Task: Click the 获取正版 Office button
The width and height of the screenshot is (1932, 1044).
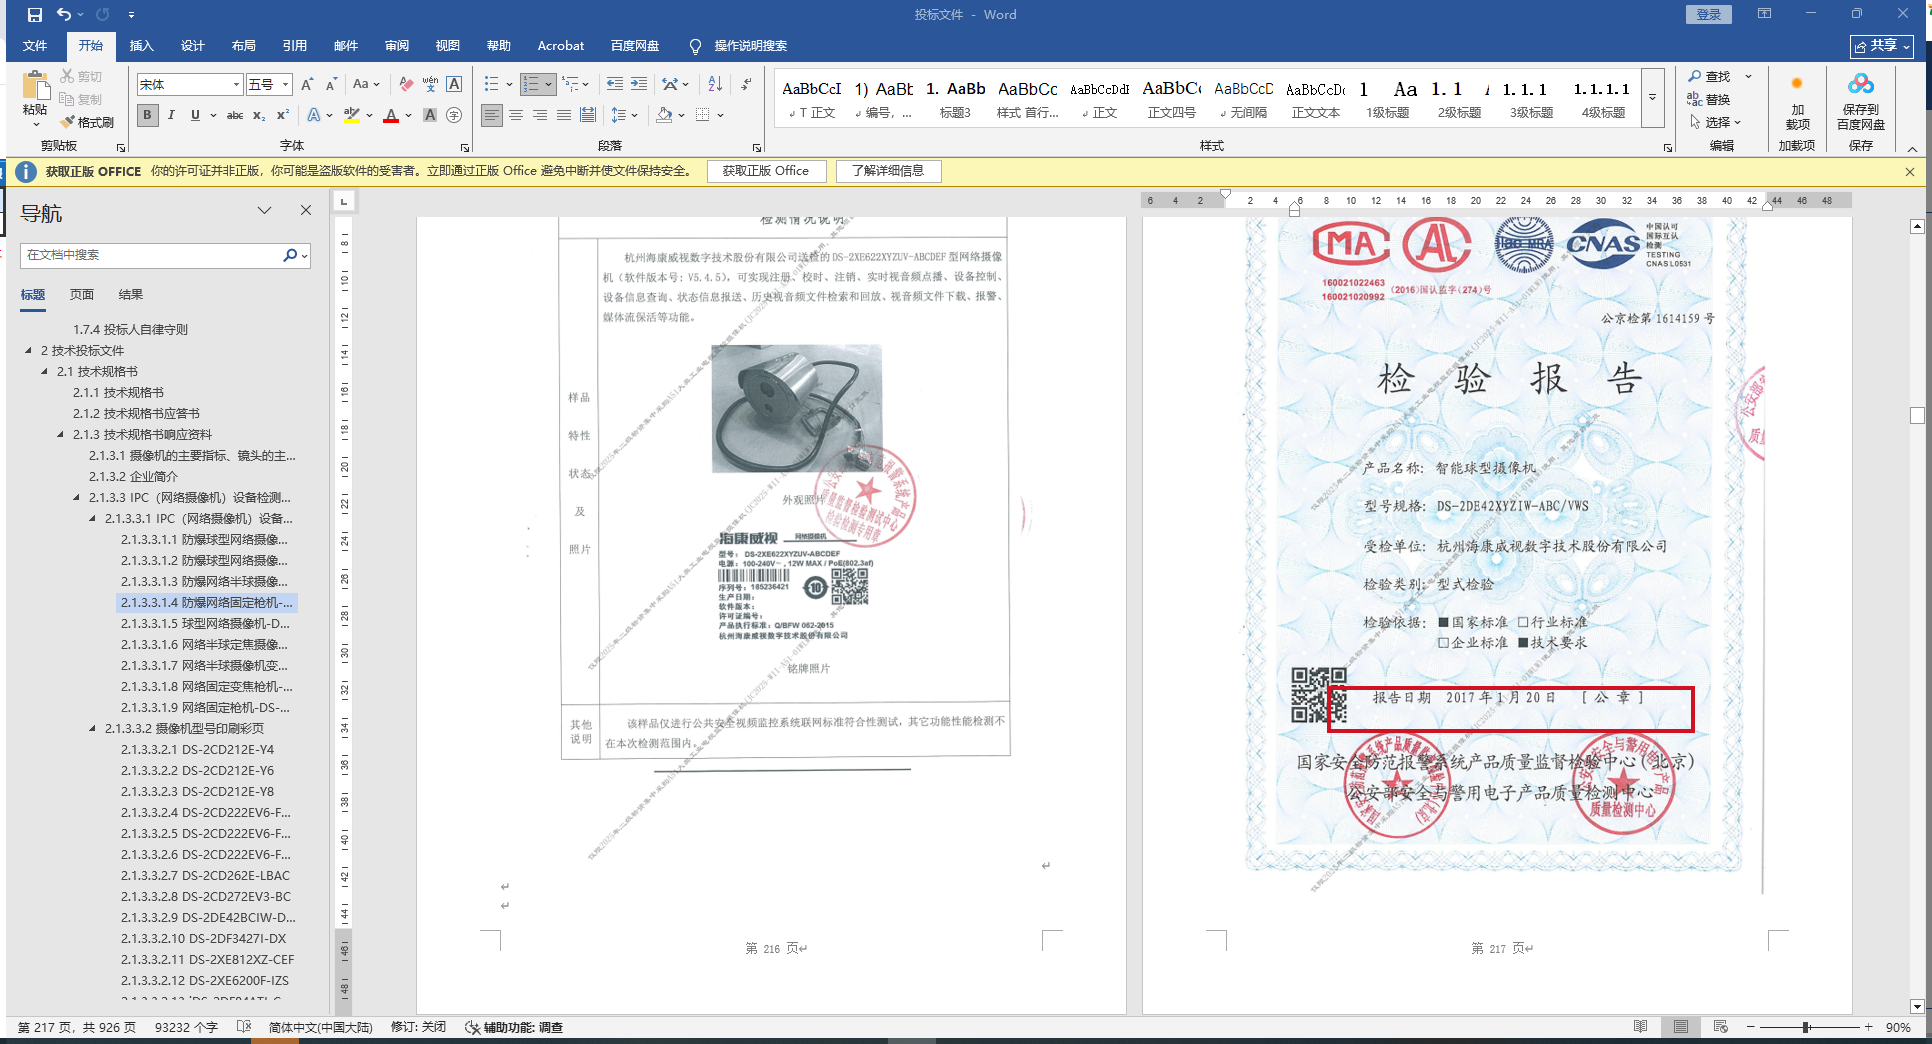Action: pos(766,171)
